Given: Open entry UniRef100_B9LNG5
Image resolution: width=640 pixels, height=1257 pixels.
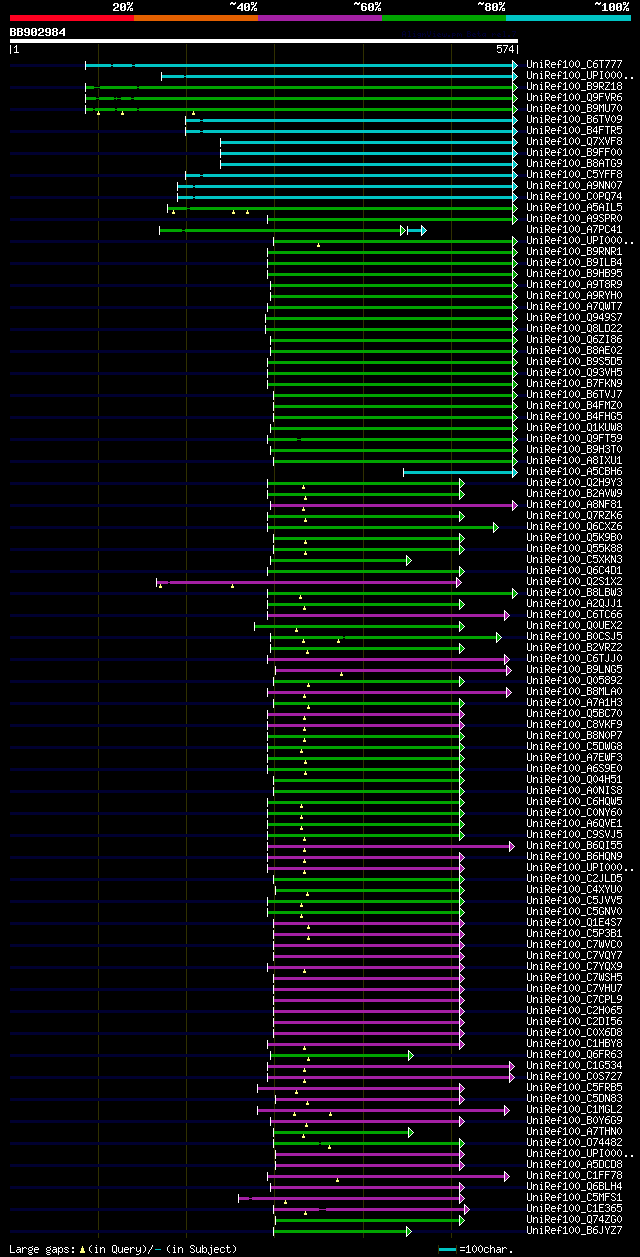Looking at the screenshot, I should pos(574,669).
